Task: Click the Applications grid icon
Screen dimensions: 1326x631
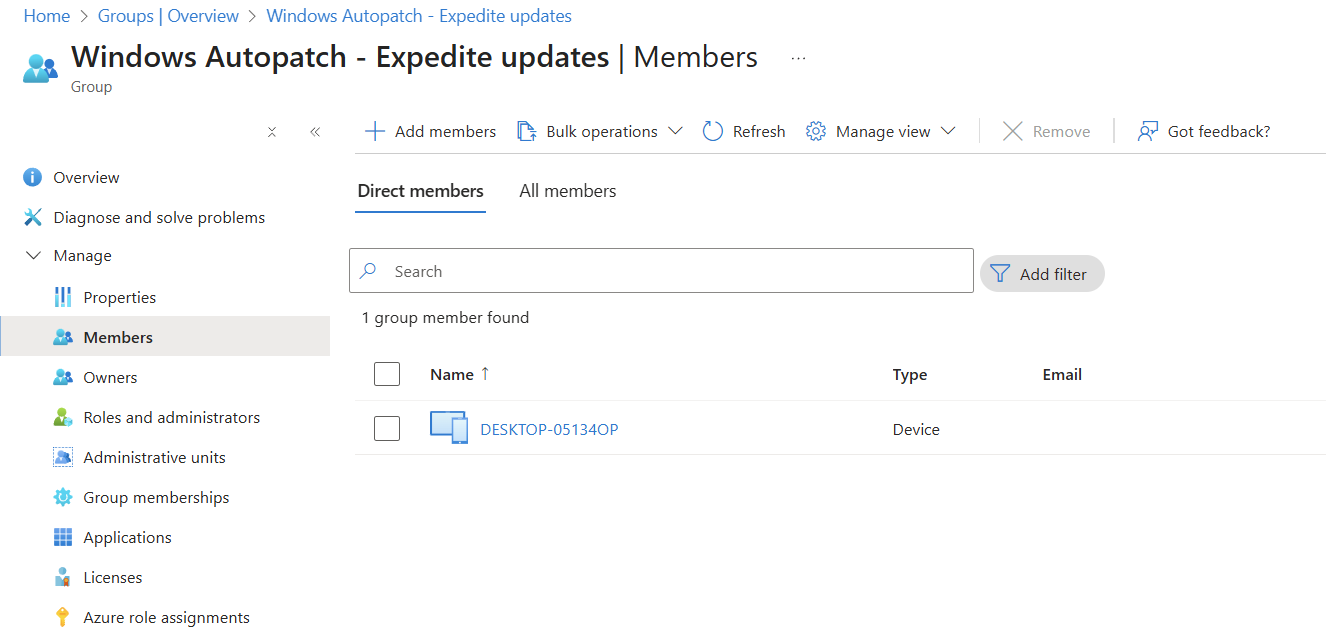Action: (x=63, y=537)
